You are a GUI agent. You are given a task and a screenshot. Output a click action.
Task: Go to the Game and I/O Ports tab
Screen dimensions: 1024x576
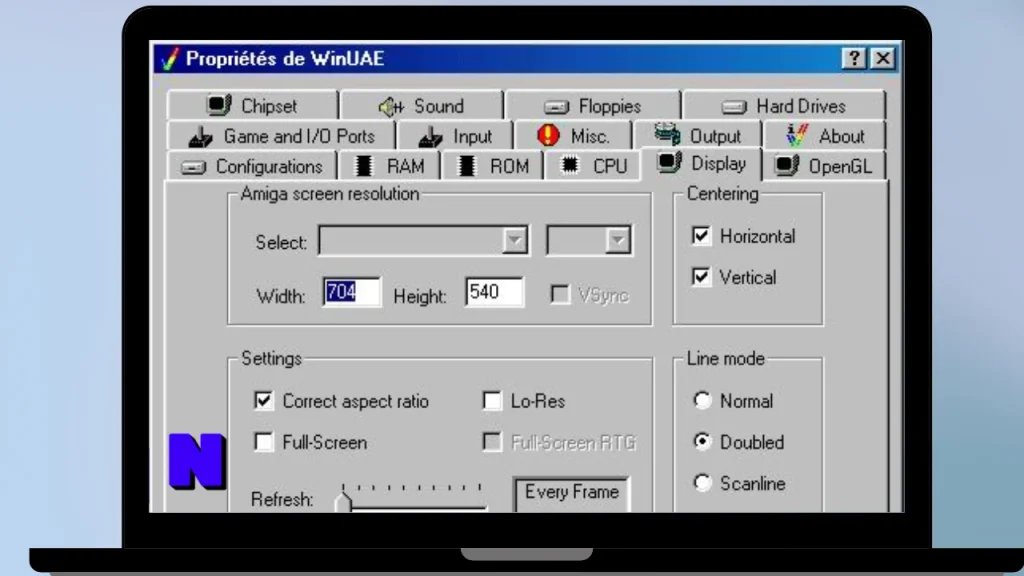coord(281,136)
